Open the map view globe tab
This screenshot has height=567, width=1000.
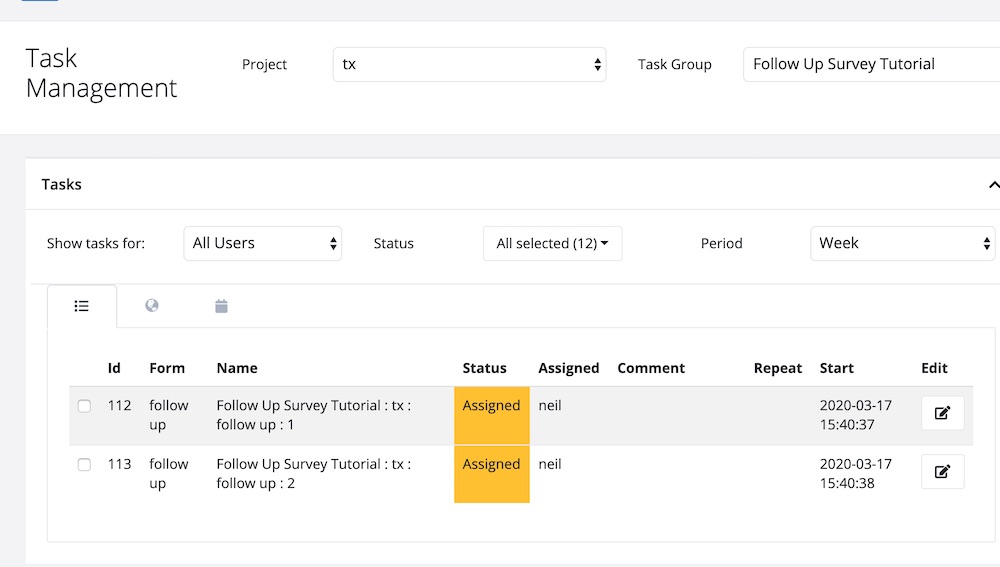pyautogui.click(x=152, y=306)
